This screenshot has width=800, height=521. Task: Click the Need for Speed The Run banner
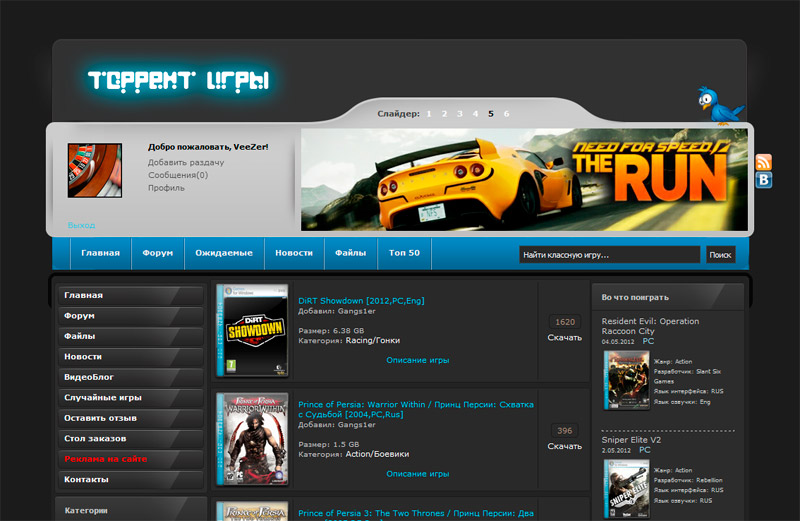tap(524, 180)
